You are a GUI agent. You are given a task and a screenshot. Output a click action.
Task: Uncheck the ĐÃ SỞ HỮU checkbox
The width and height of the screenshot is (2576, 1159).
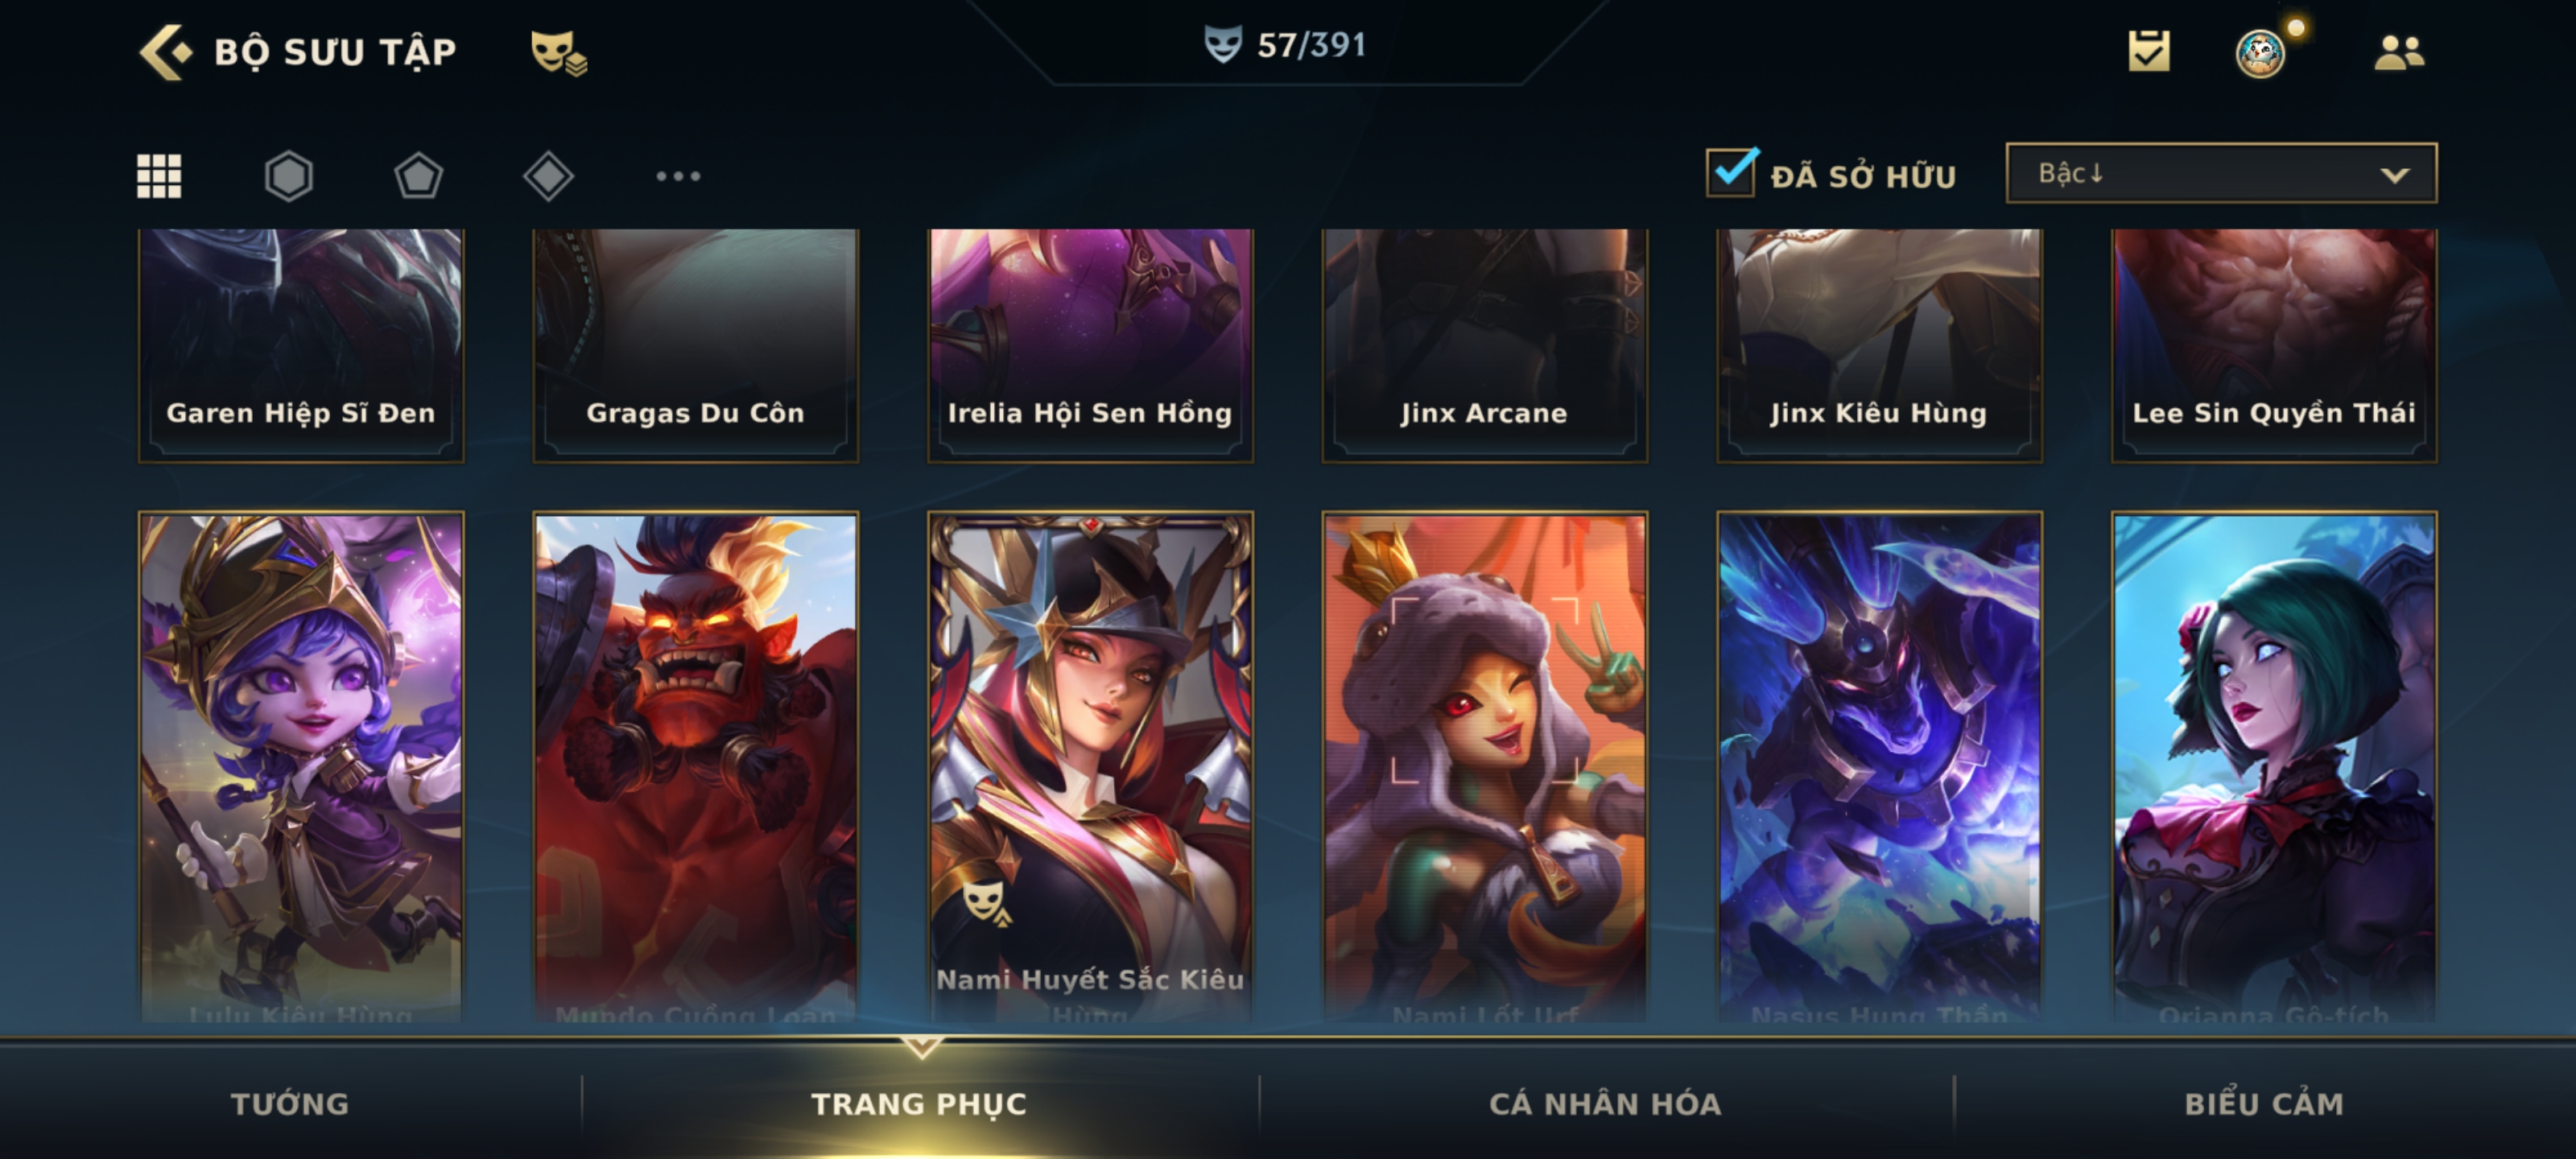click(1731, 172)
